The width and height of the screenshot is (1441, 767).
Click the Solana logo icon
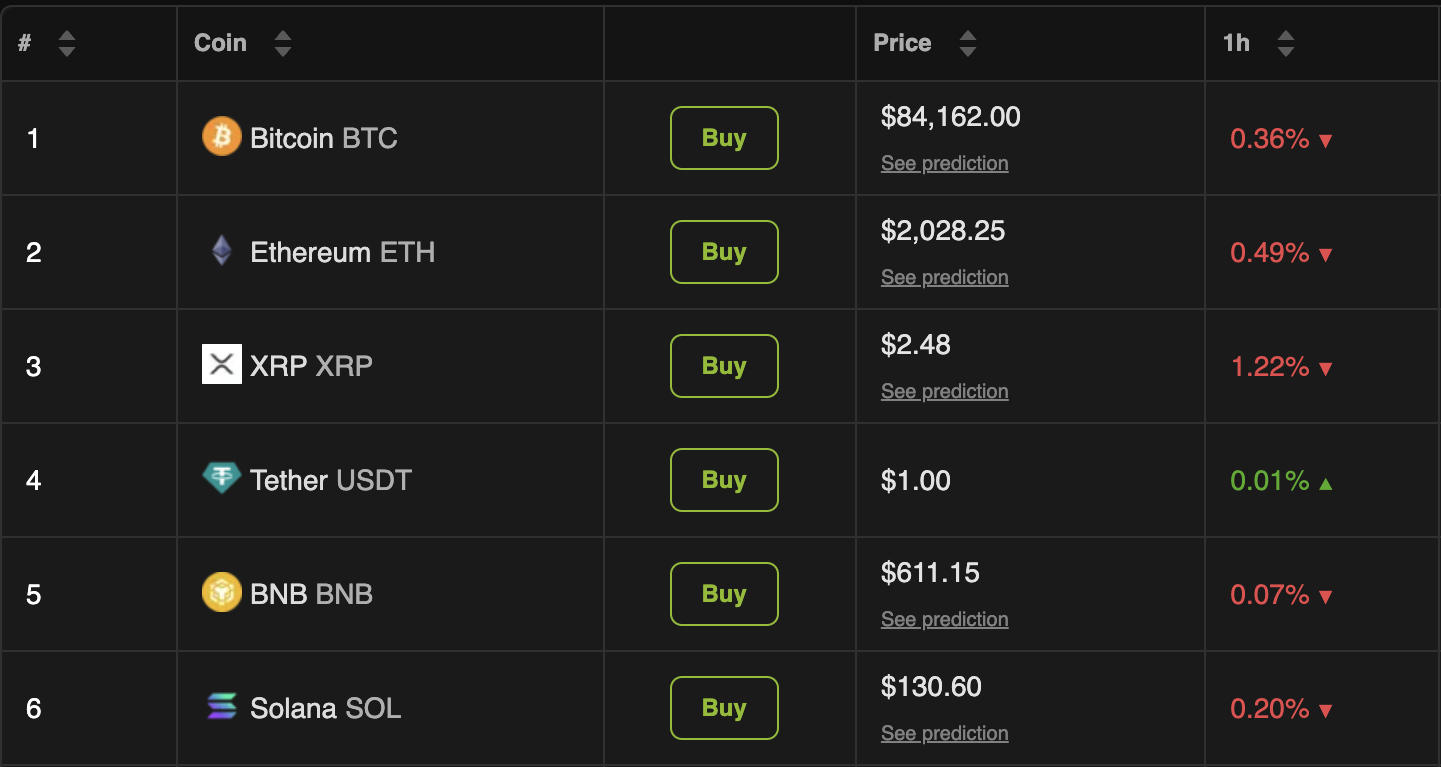pos(221,707)
